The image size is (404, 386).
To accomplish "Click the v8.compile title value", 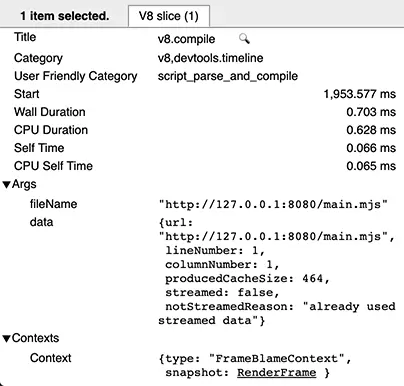I will pyautogui.click(x=186, y=39).
